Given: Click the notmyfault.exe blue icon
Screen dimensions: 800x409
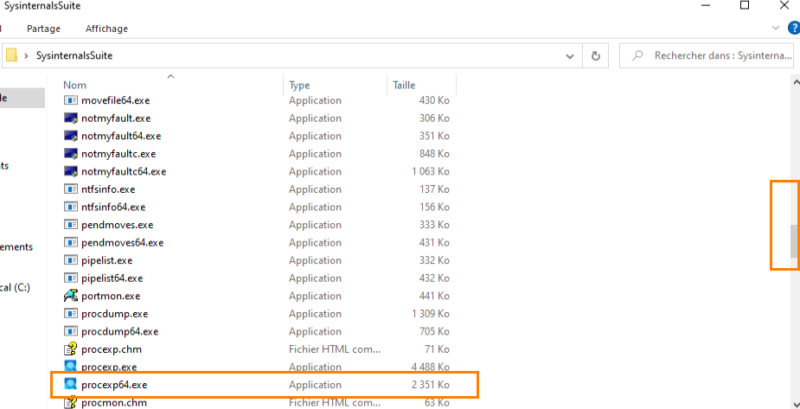Looking at the screenshot, I should [70, 118].
